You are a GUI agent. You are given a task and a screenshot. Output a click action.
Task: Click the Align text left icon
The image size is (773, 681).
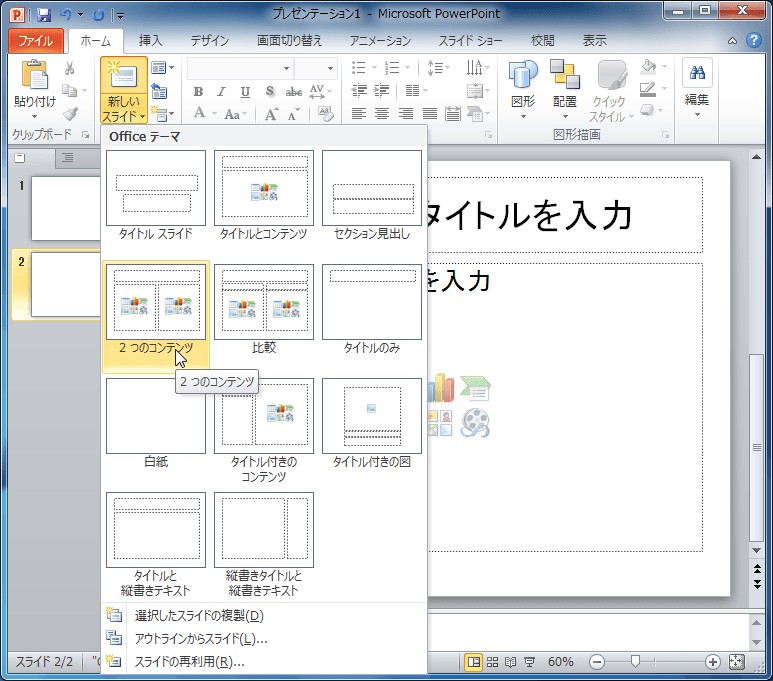pos(359,114)
